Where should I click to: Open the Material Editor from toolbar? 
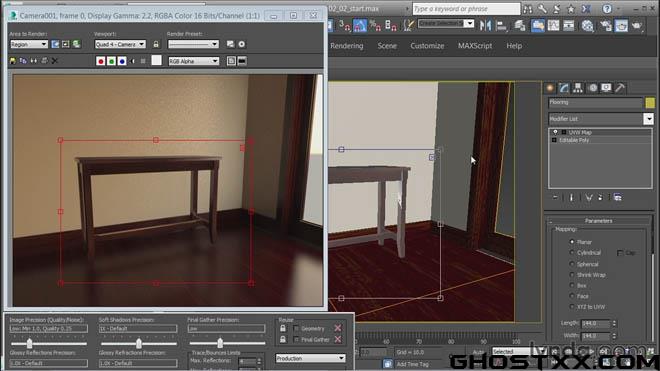588,26
